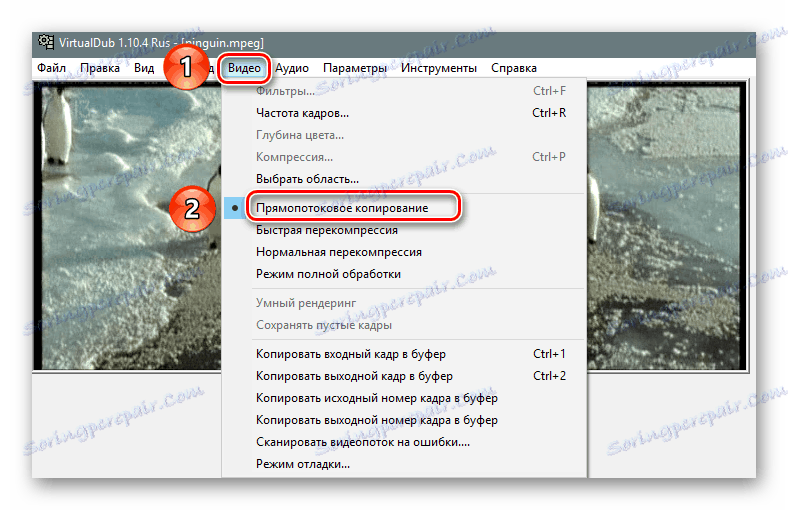Open the Справка menu
The width and height of the screenshot is (788, 510).
[x=514, y=68]
